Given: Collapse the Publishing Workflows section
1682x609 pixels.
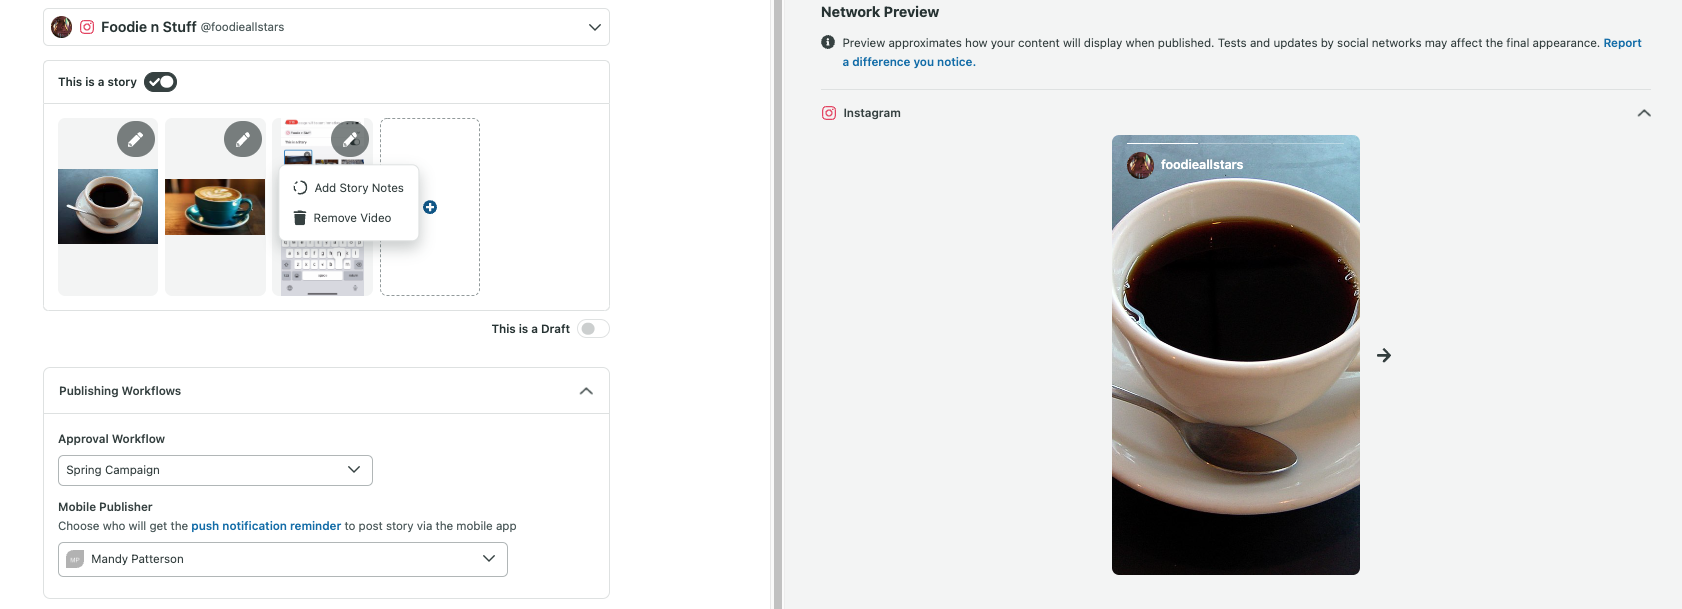Looking at the screenshot, I should [586, 391].
